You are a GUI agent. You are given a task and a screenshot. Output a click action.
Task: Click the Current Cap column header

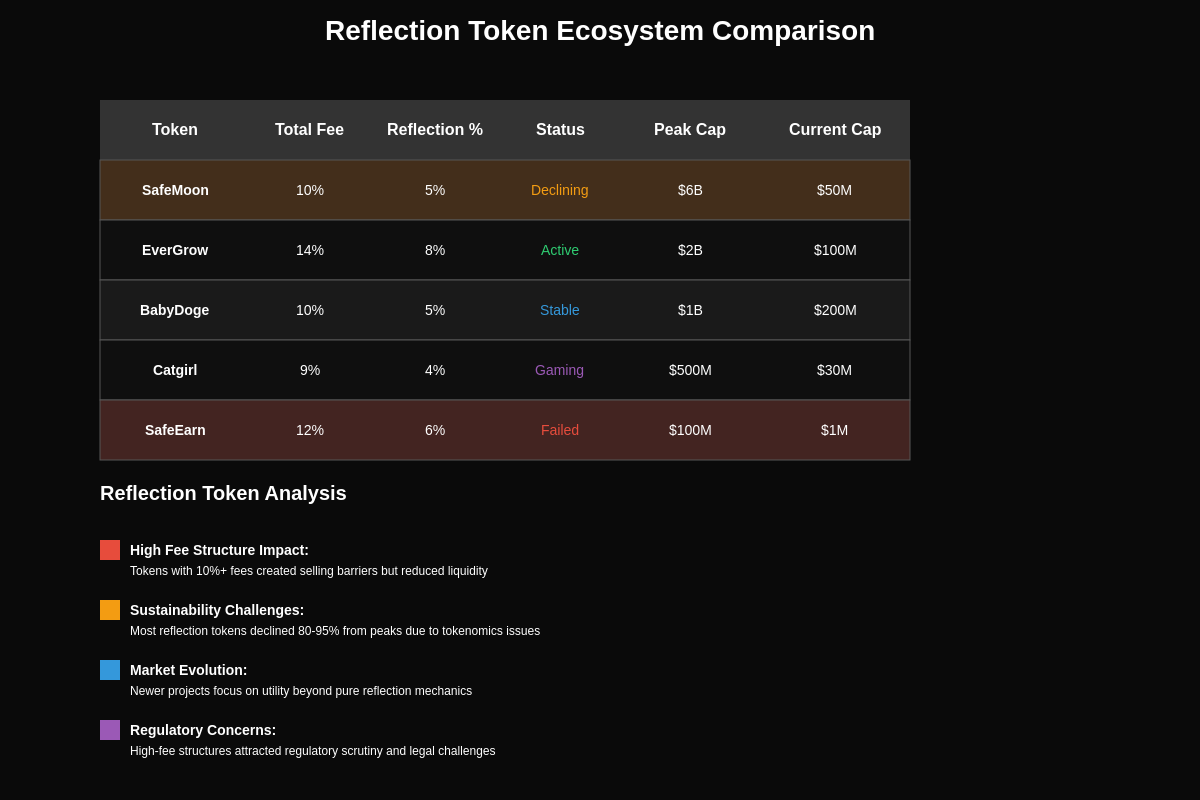coord(835,130)
